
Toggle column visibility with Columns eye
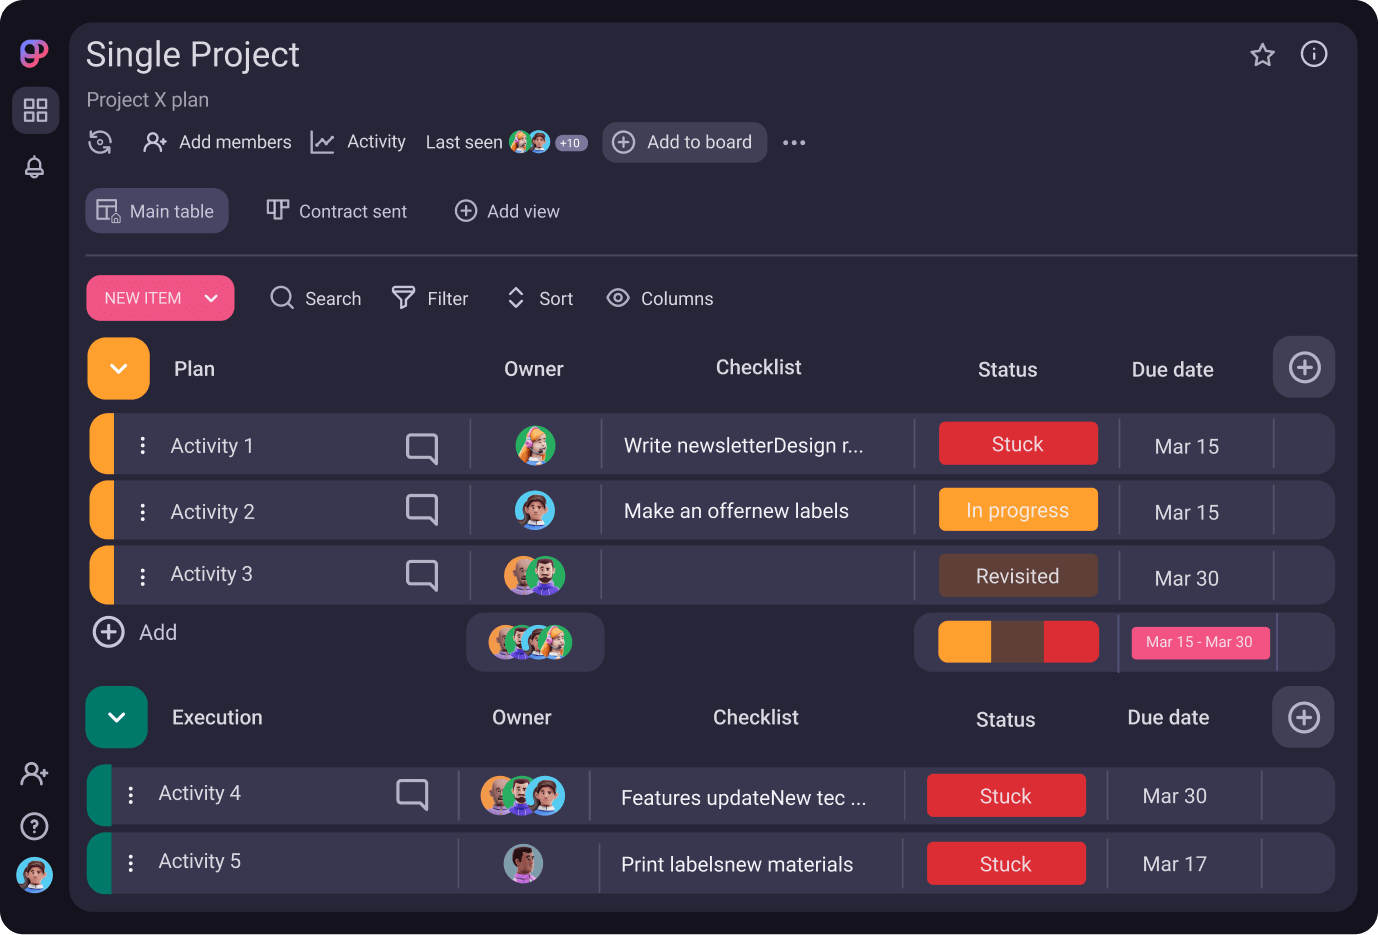pos(659,298)
